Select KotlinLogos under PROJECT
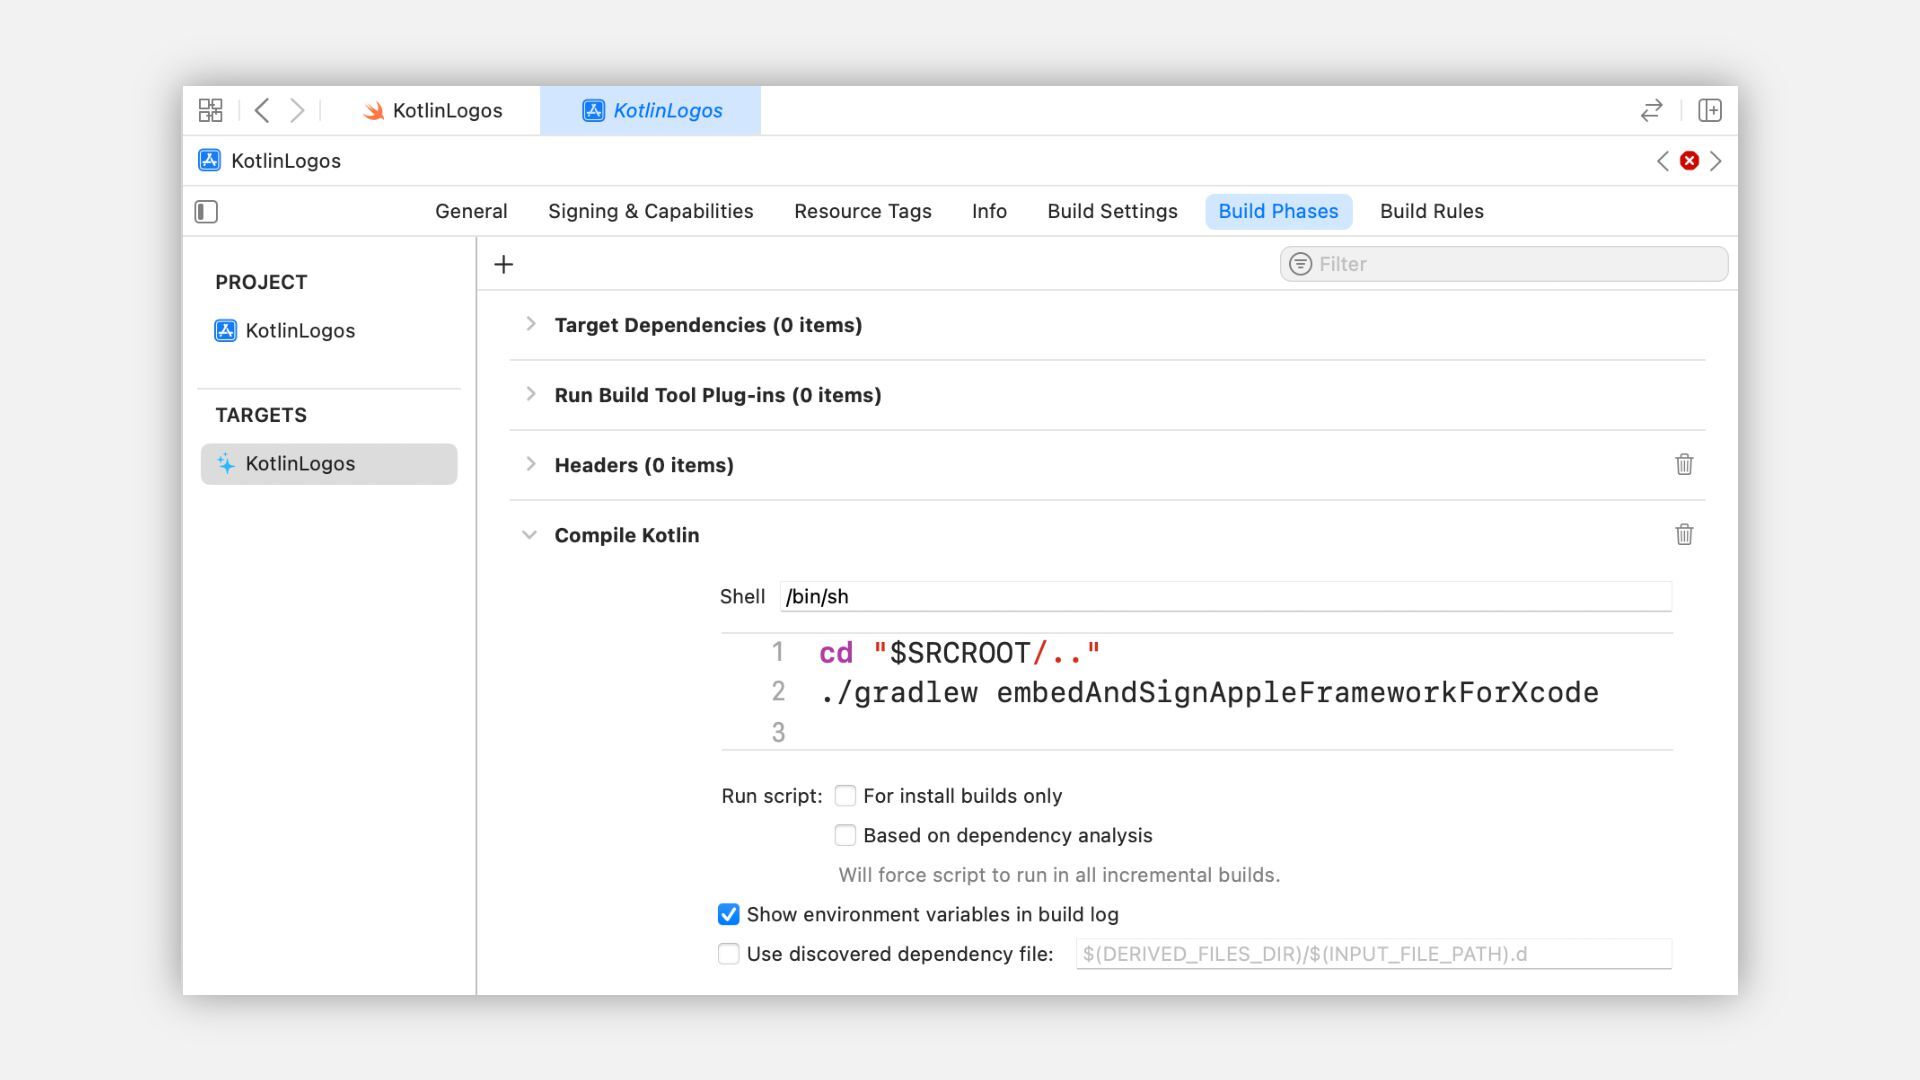1920x1080 pixels. pos(300,331)
